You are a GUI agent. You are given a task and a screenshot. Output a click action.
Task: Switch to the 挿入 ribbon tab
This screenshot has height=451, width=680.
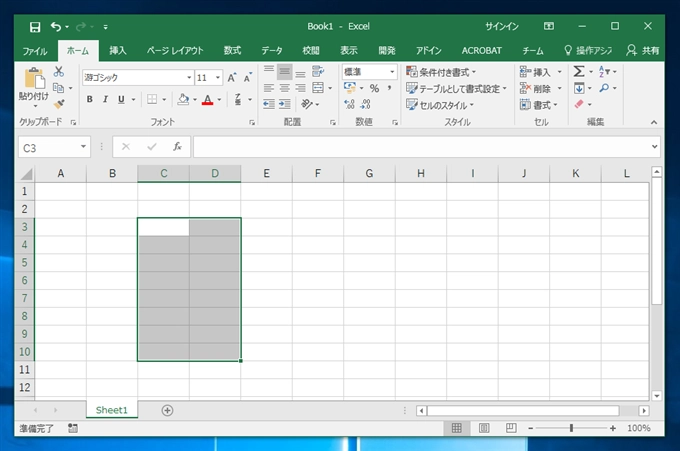118,51
